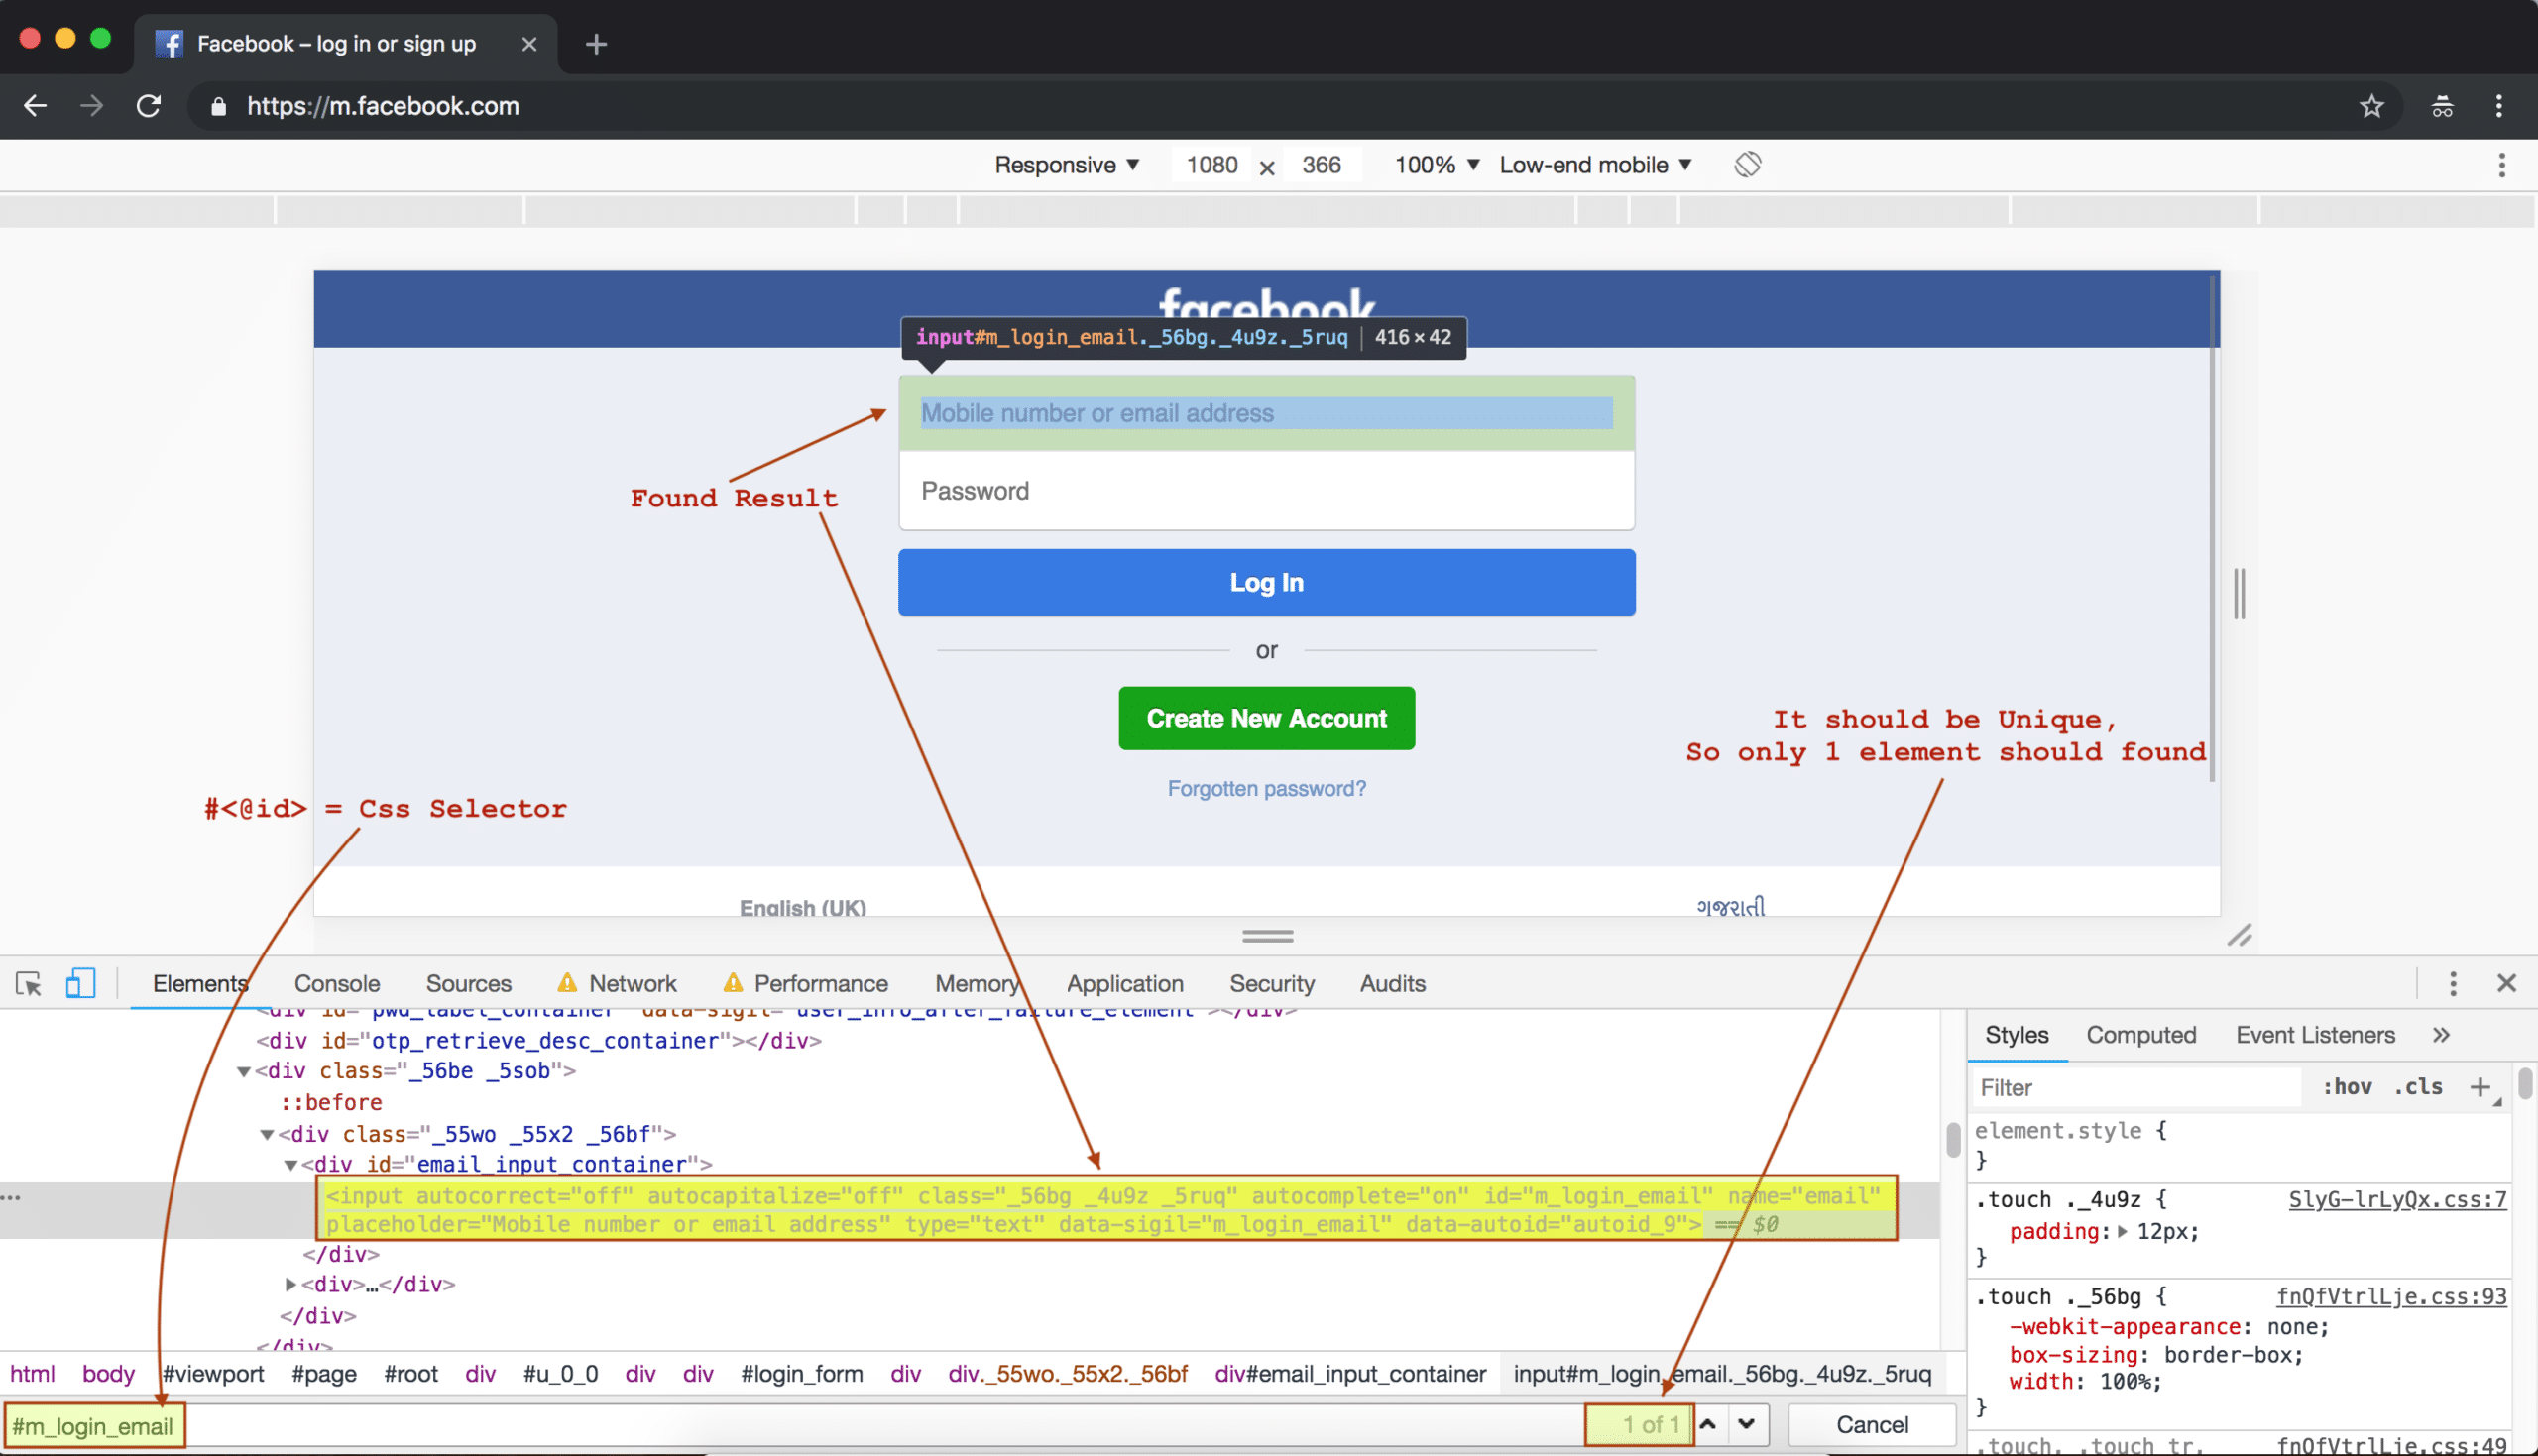
Task: Open the incognito profile icon
Action: click(2442, 106)
